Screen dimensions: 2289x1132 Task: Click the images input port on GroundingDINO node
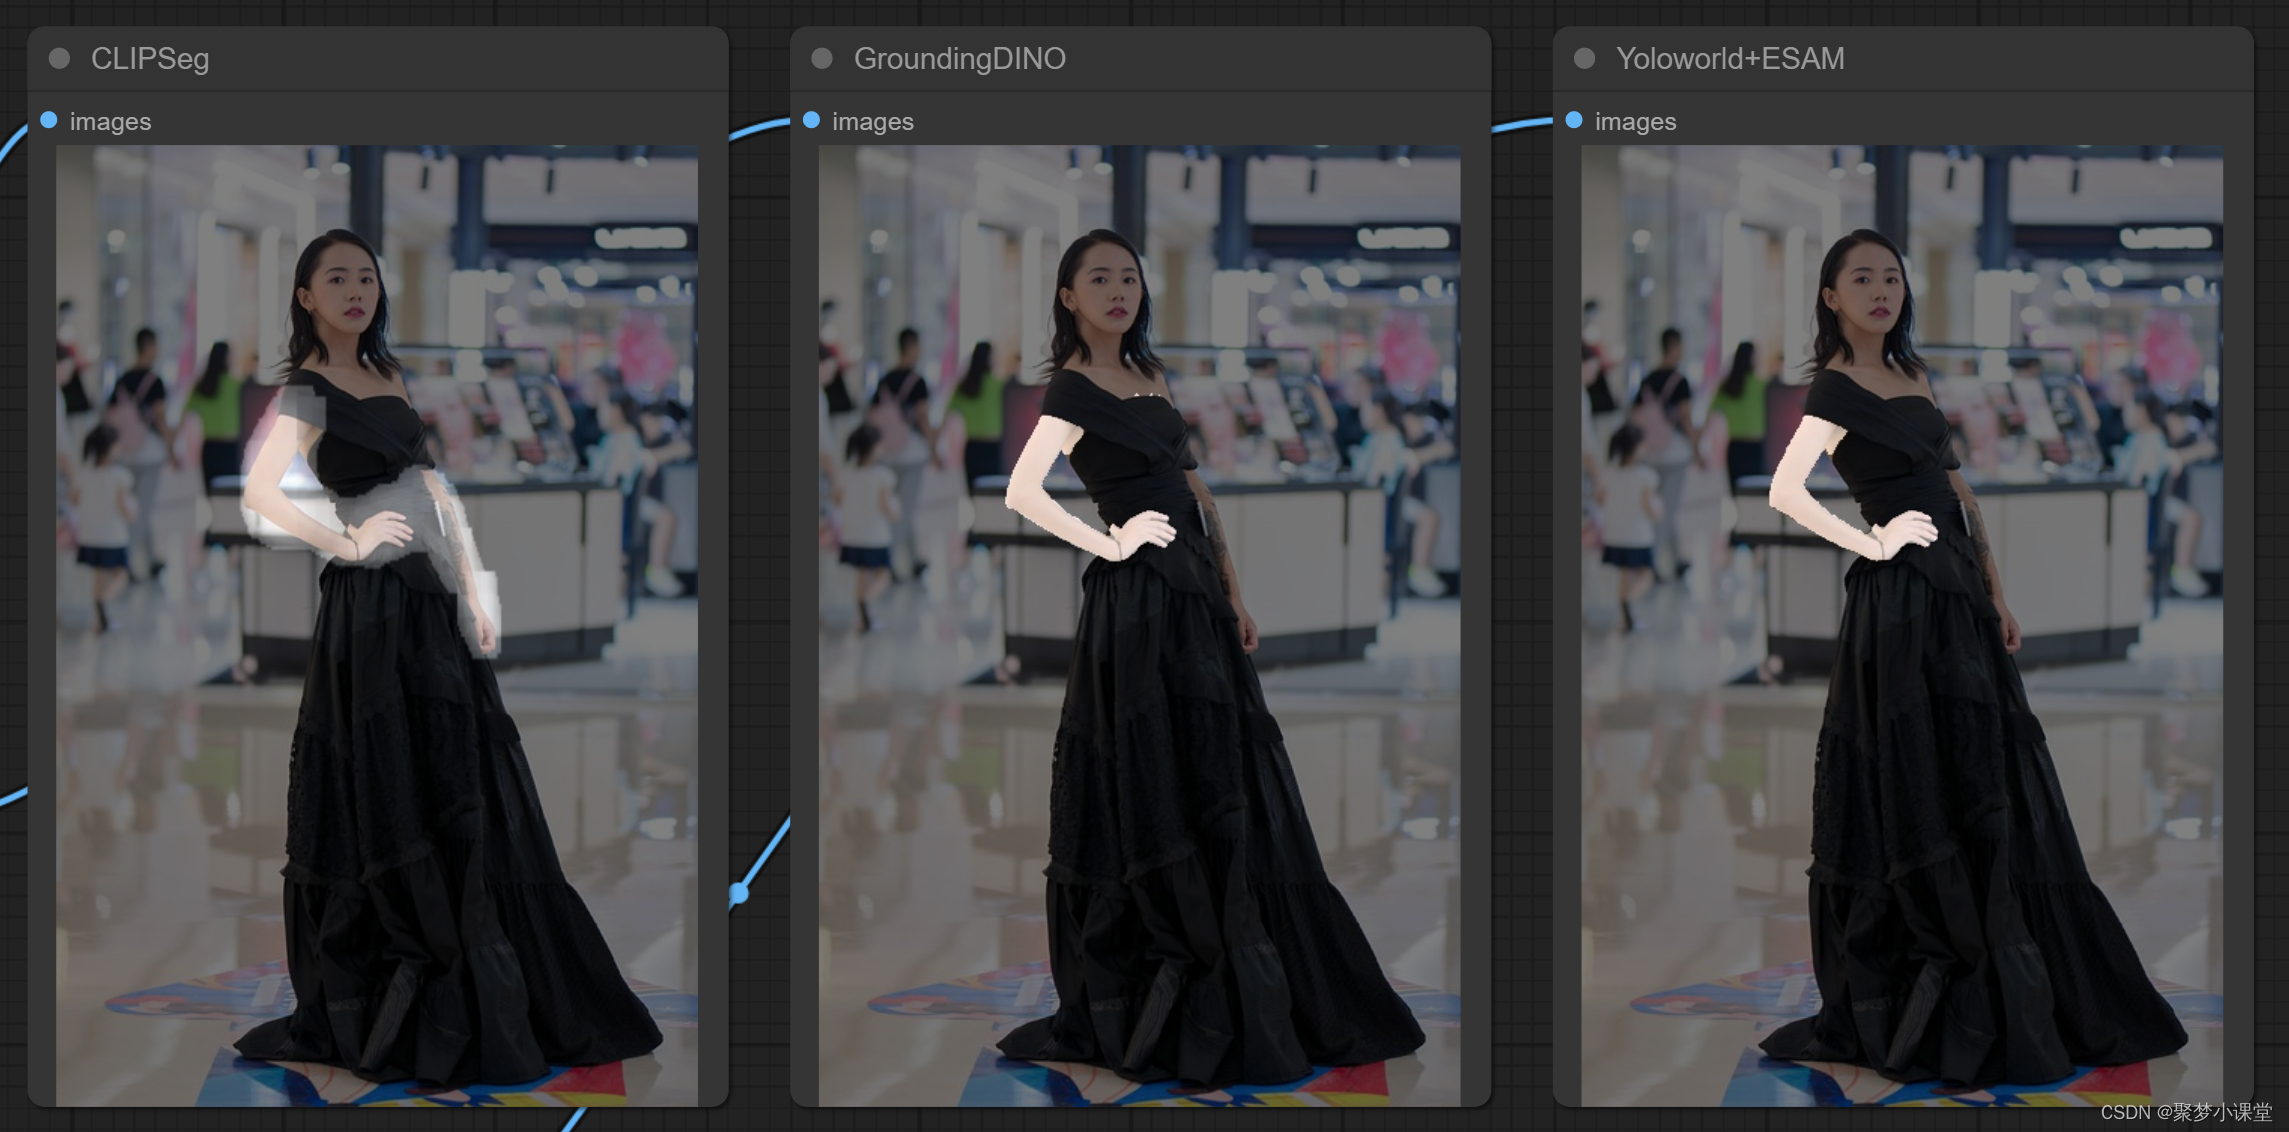810,120
